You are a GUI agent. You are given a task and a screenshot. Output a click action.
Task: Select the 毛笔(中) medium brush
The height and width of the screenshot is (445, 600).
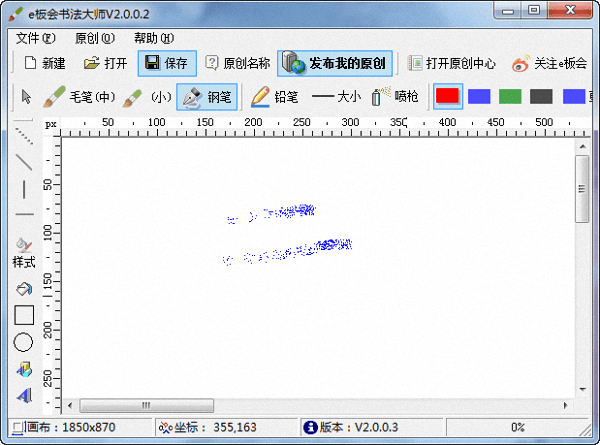tap(78, 97)
